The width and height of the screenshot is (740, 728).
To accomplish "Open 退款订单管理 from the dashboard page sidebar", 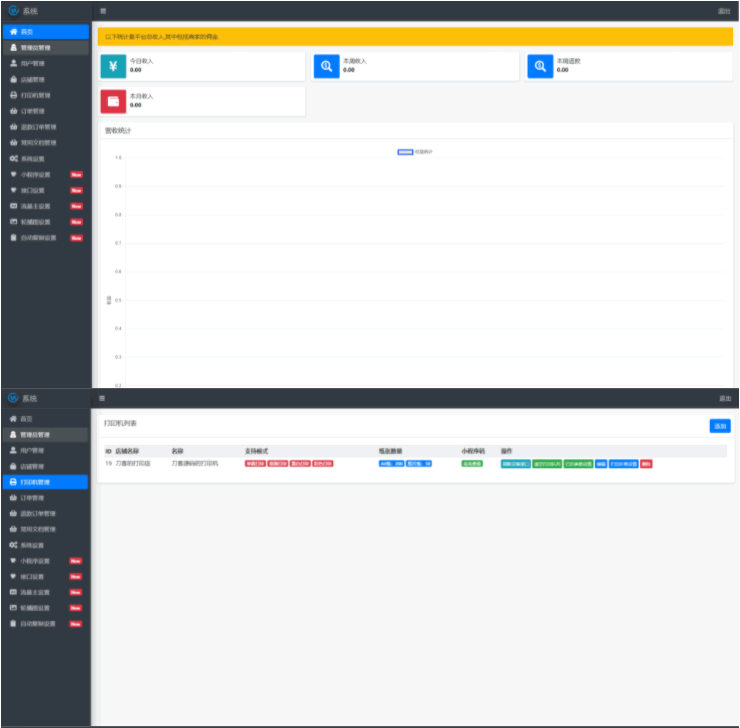I will pos(38,127).
